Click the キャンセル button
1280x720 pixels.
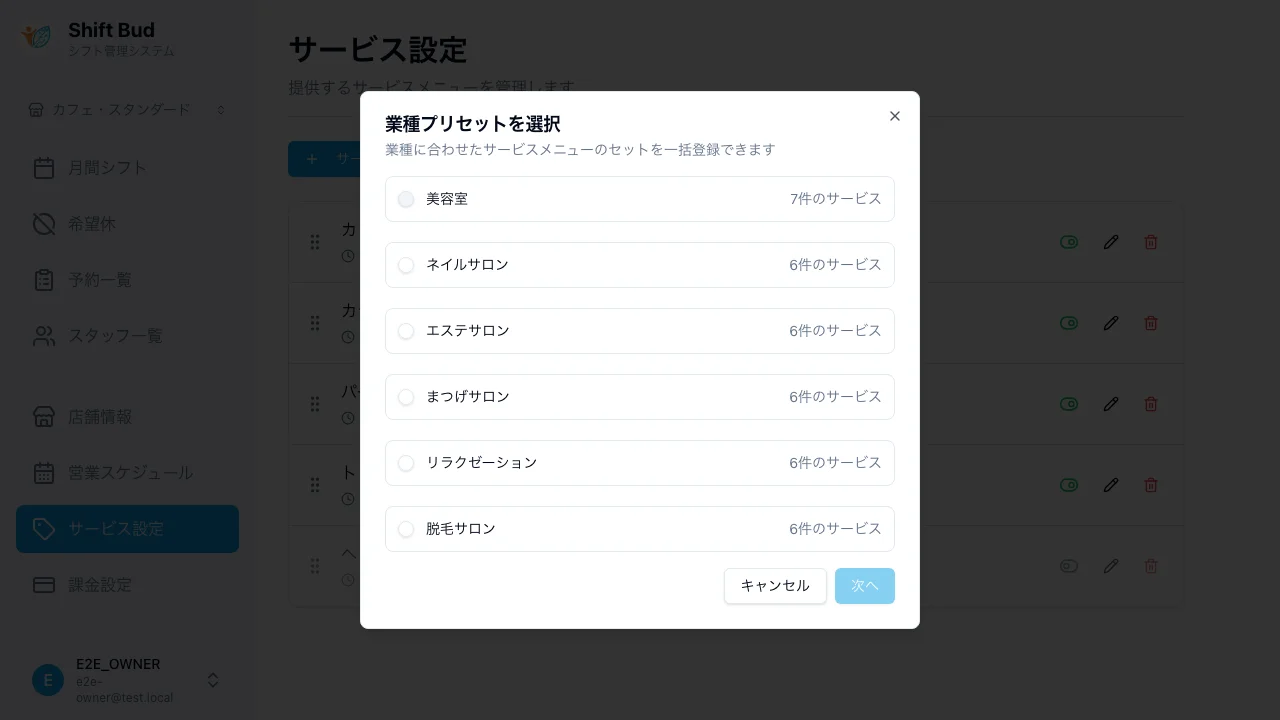click(x=775, y=586)
